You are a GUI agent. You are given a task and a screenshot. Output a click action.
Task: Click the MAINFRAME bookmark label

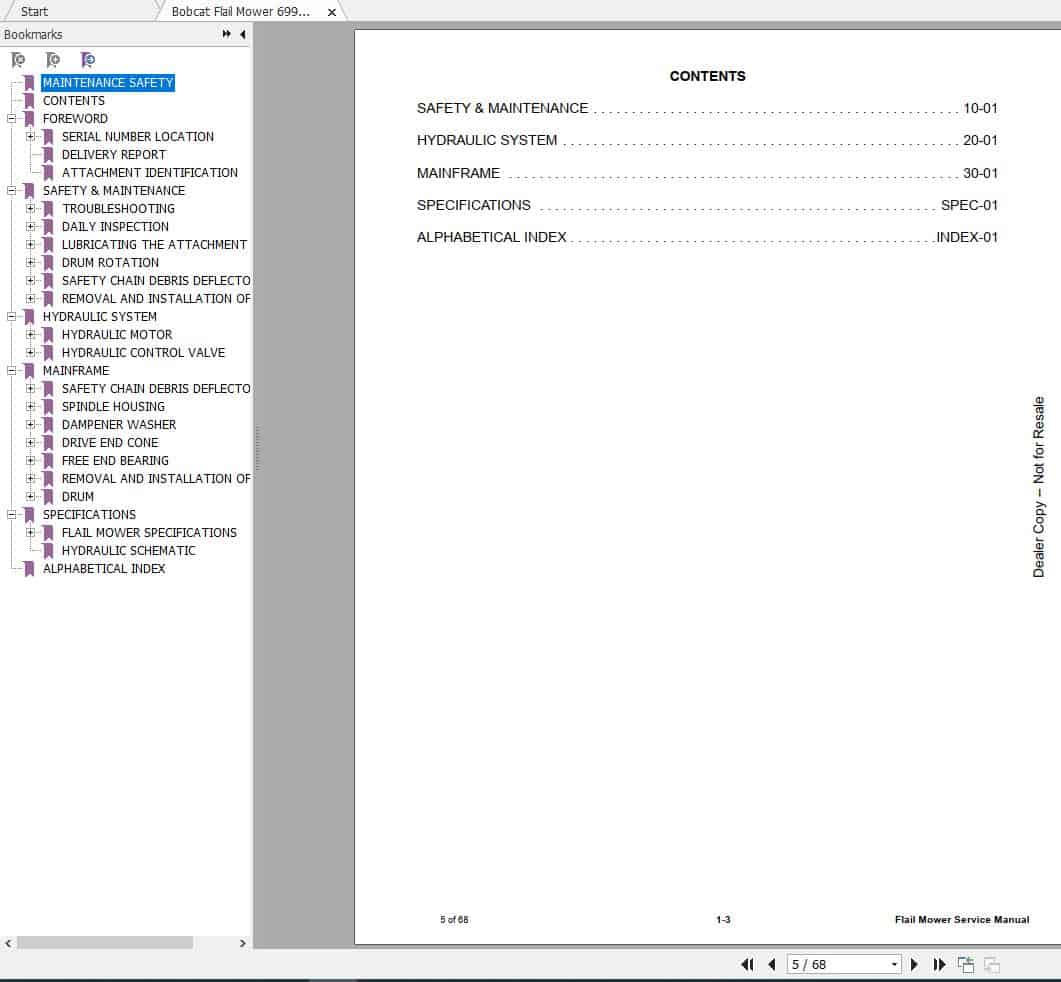click(x=76, y=370)
